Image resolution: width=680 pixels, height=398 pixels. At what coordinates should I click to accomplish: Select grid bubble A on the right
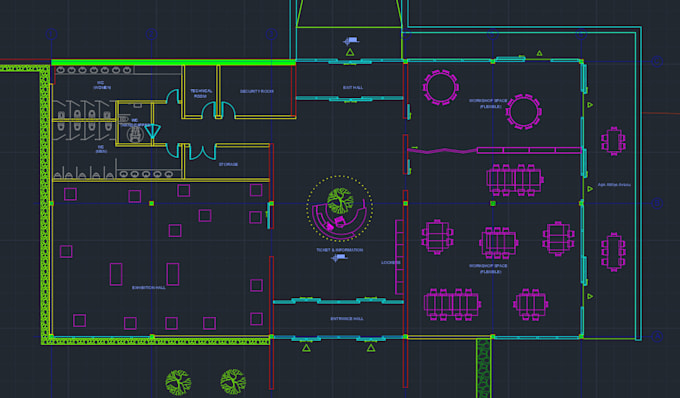tap(657, 336)
